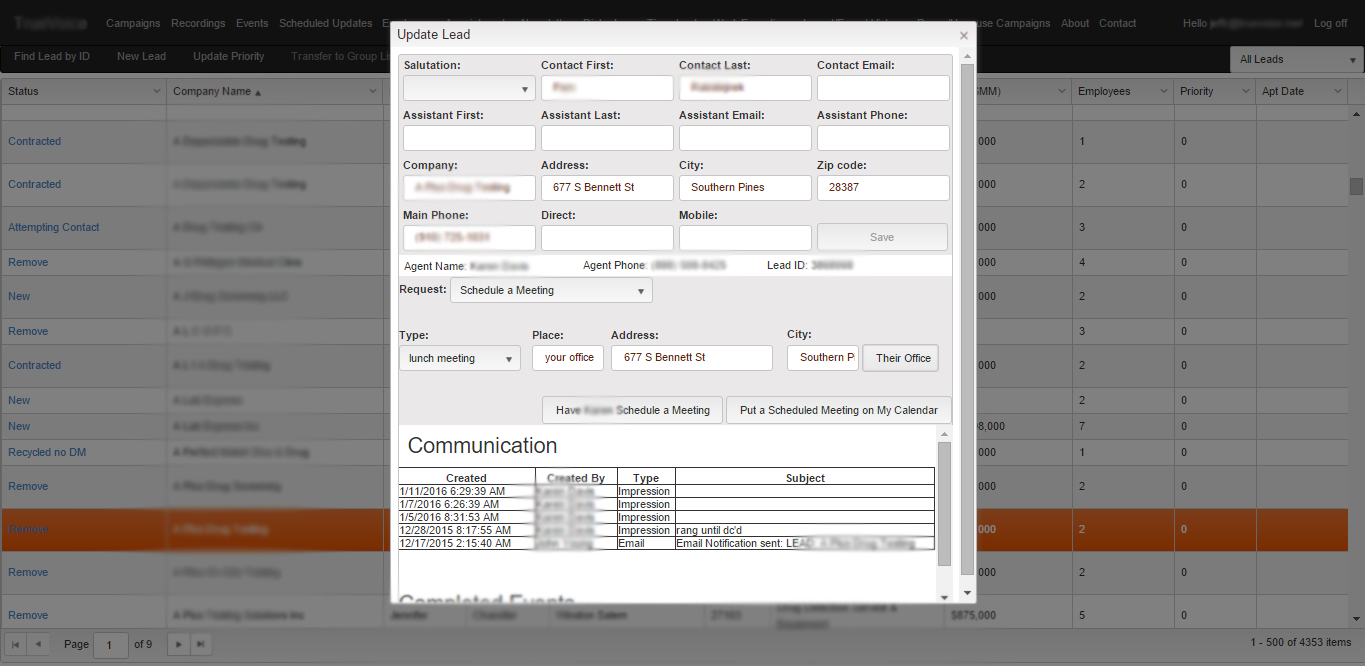Click meeting Address field 677 S Bennett St

pyautogui.click(x=692, y=358)
